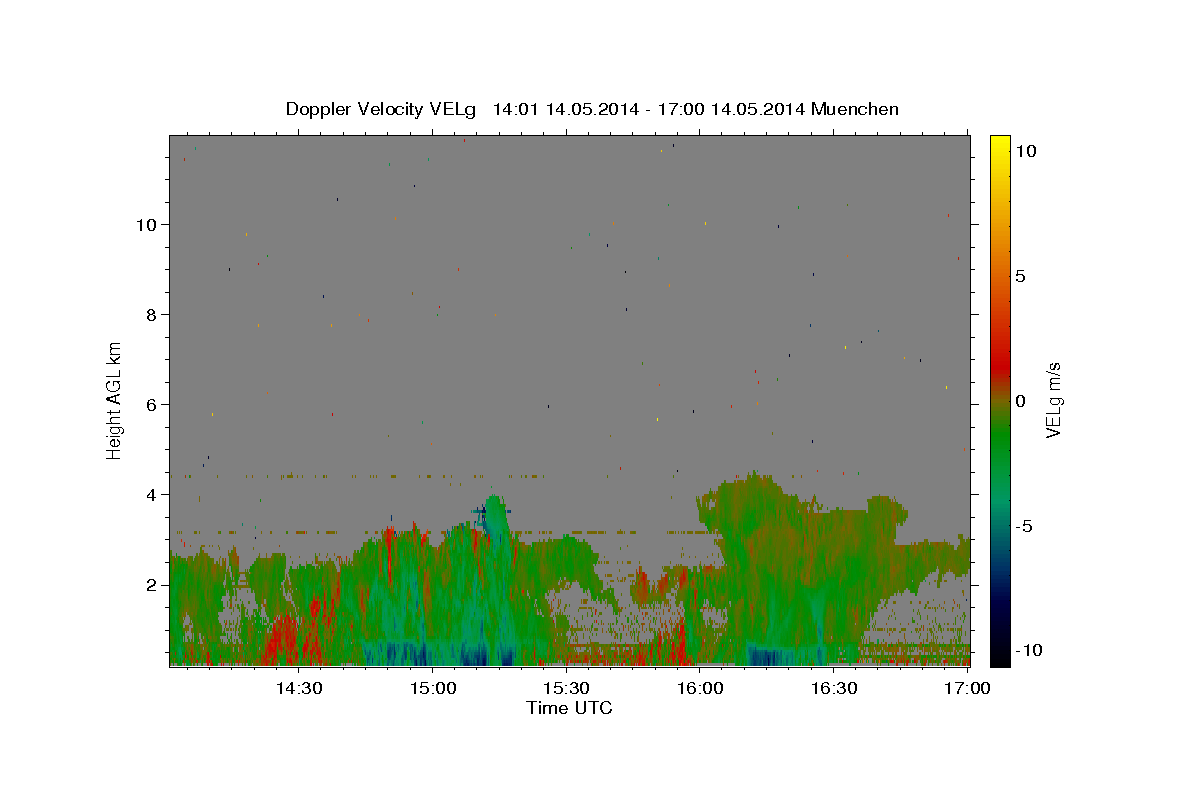Click the 15:30 time tick label

tap(566, 688)
